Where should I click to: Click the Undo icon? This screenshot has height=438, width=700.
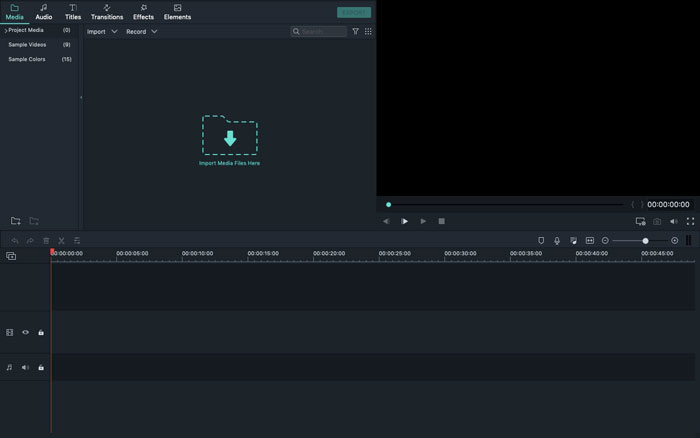click(15, 241)
